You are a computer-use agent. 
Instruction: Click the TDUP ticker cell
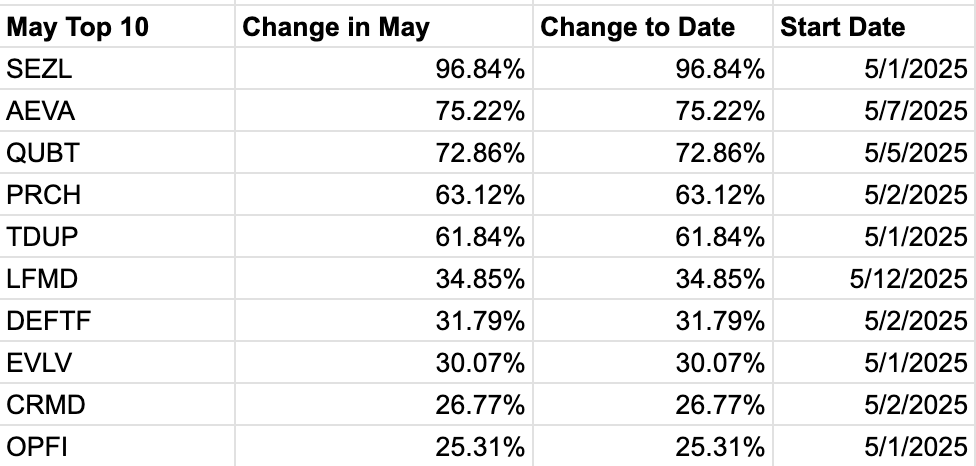tap(117, 236)
